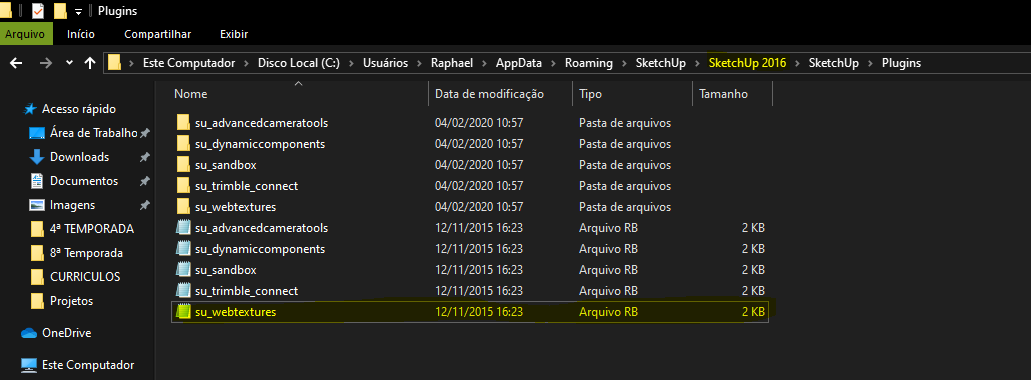Image resolution: width=1031 pixels, height=380 pixels.
Task: Click Arquivo RB type of su_dynamiccomponents file
Action: [x=608, y=249]
